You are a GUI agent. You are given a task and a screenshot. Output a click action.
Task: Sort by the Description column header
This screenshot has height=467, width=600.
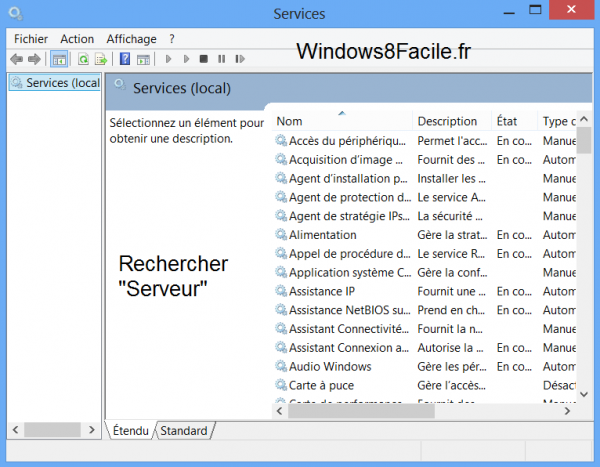[x=452, y=121]
